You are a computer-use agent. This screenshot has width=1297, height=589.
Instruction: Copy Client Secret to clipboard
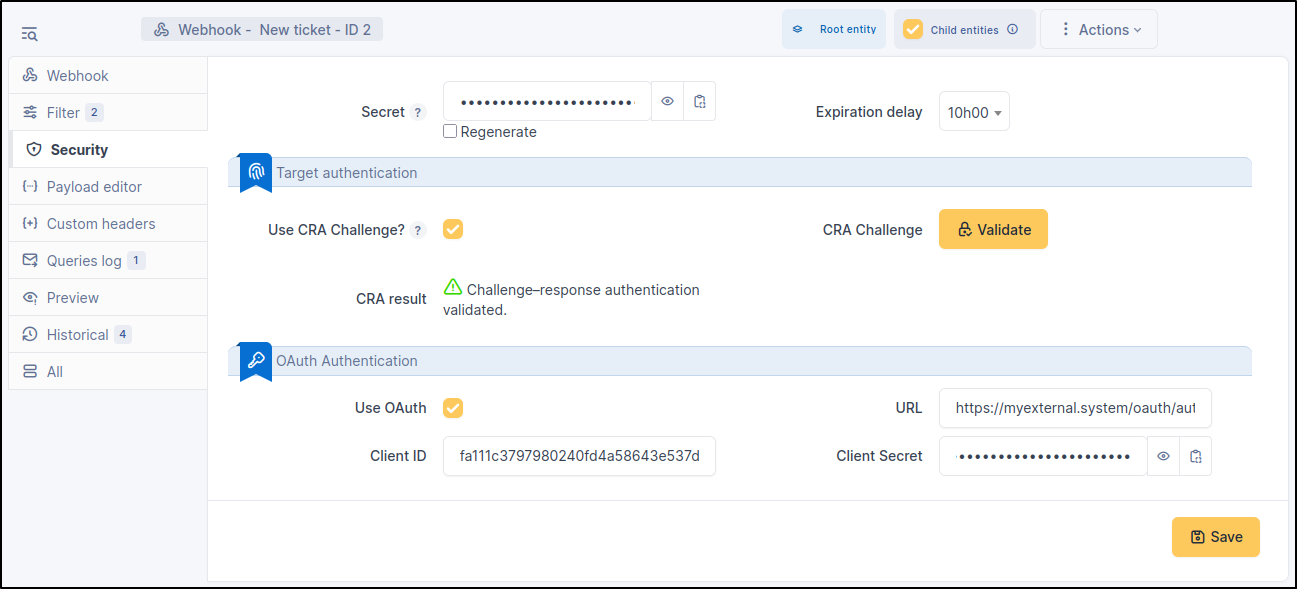pos(1196,456)
